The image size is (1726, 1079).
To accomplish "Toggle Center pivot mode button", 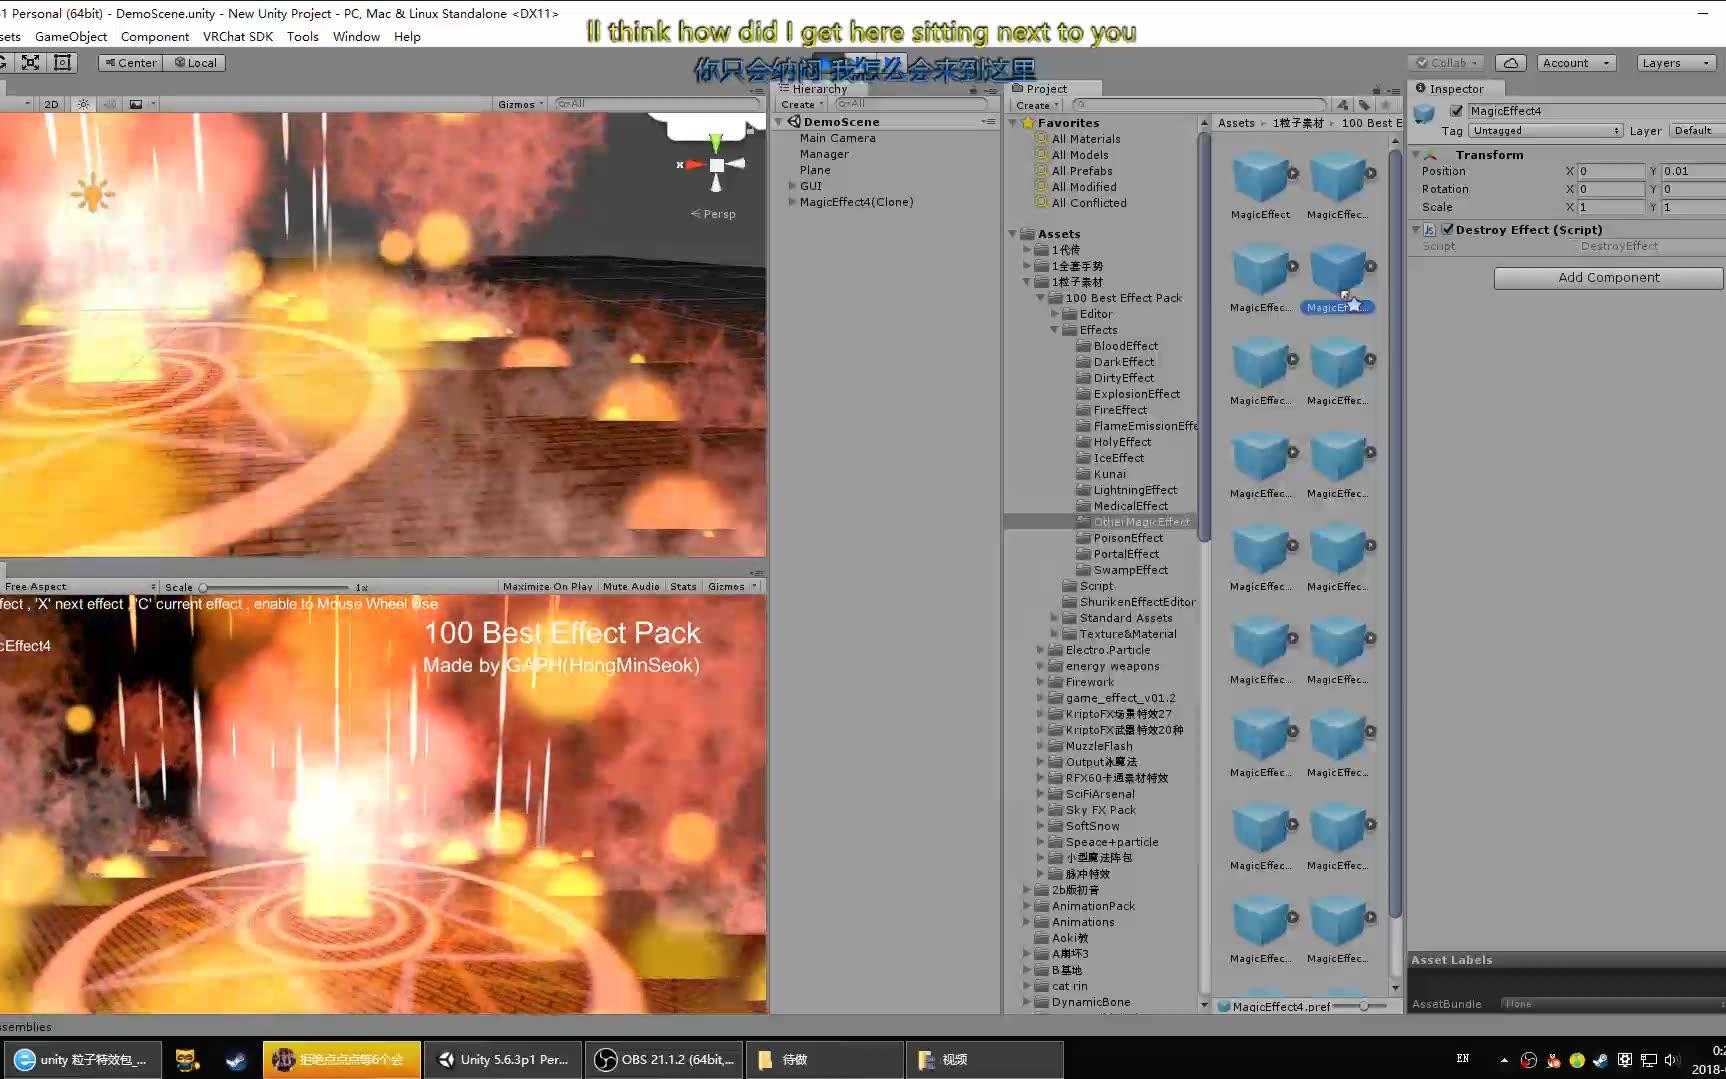I will pos(130,62).
